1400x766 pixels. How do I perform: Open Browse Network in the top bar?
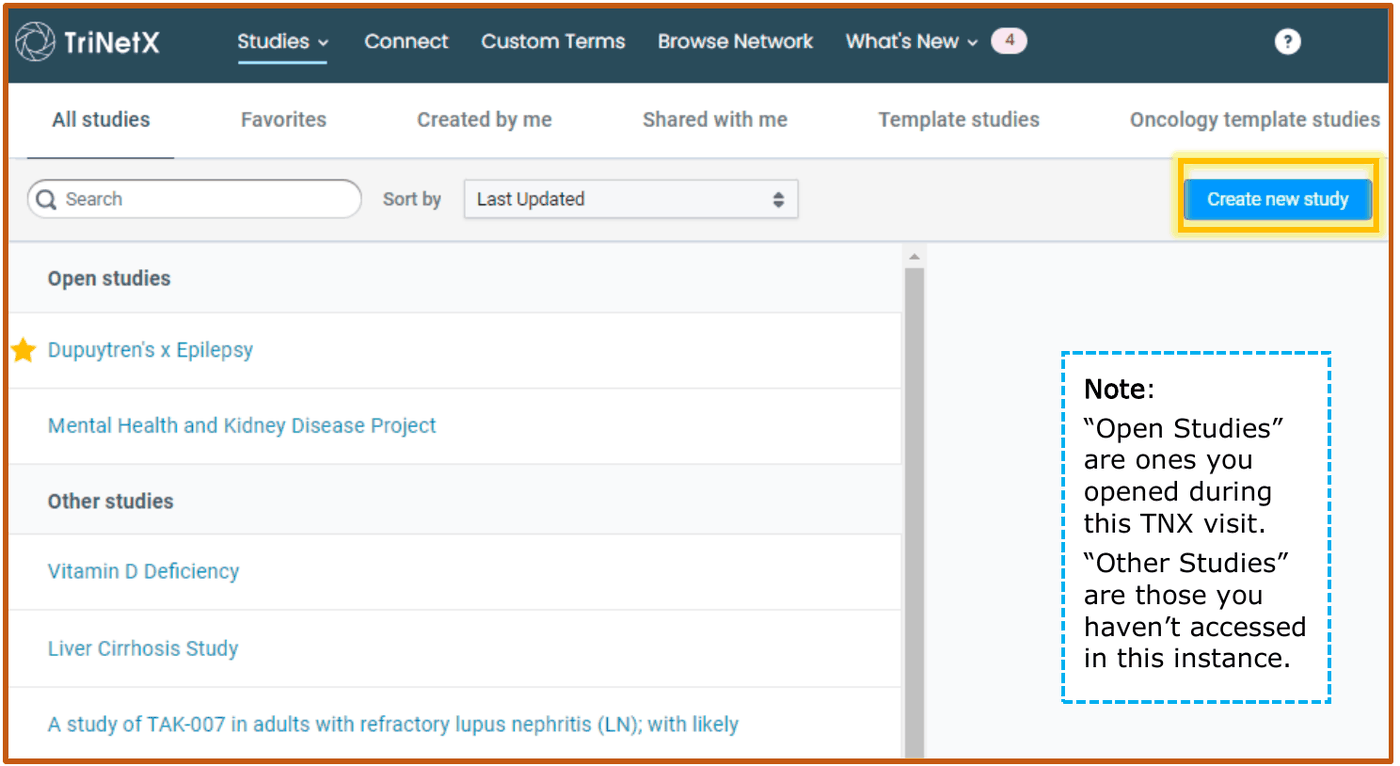pyautogui.click(x=735, y=42)
